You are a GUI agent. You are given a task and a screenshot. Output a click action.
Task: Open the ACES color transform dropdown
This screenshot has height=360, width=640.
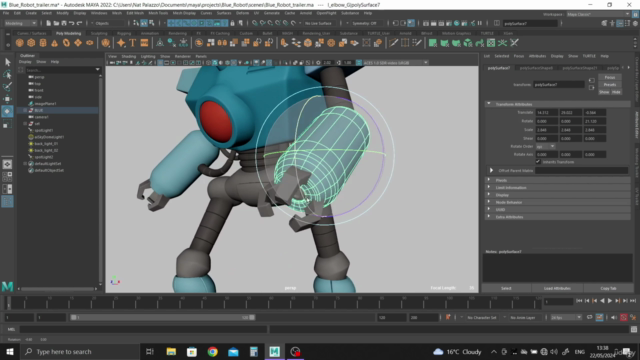click(x=395, y=63)
